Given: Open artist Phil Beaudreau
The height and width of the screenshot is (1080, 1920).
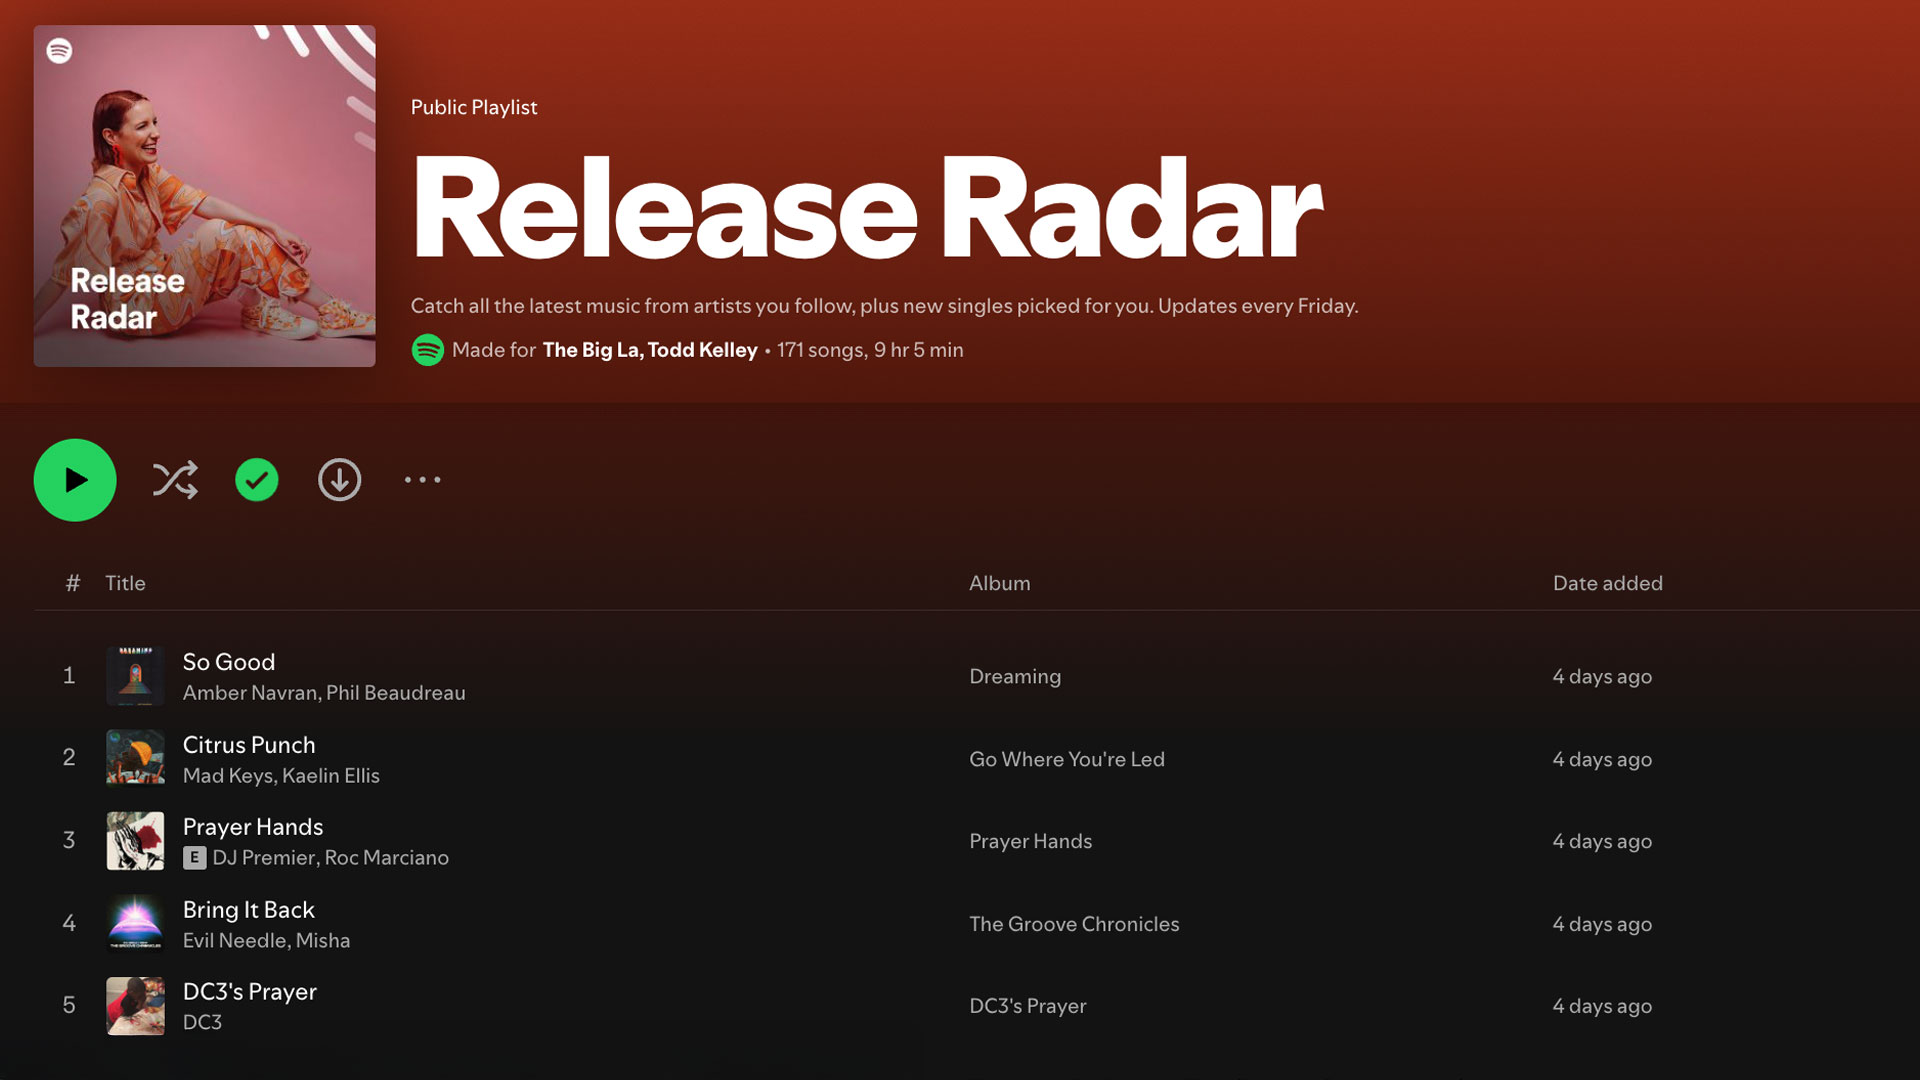Looking at the screenshot, I should coord(396,693).
